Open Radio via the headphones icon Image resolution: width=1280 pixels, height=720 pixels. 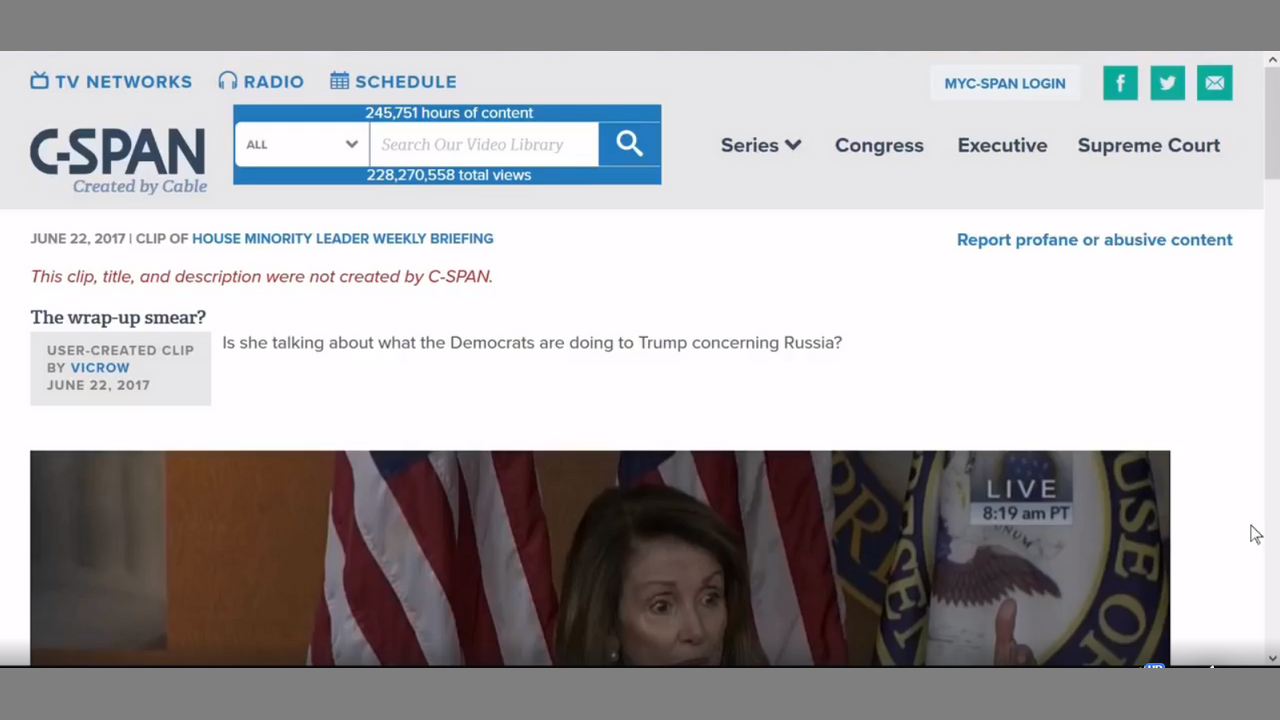click(228, 81)
